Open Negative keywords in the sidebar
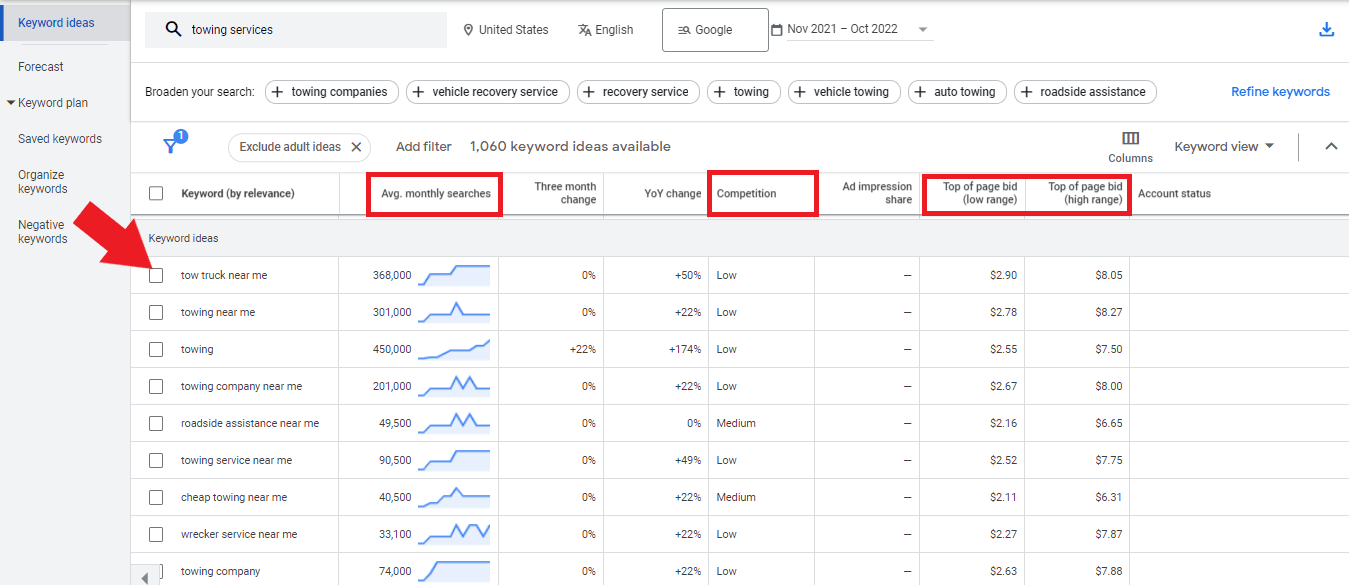Screen dimensions: 1349x585 (40, 231)
